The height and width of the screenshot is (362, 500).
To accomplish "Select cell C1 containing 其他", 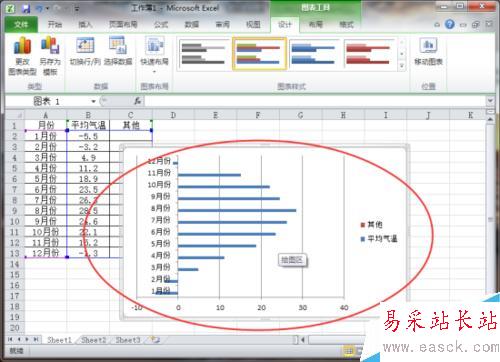I will pyautogui.click(x=131, y=125).
